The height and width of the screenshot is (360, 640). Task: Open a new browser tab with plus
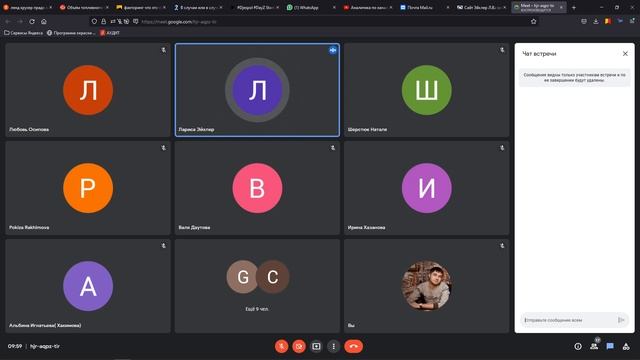573,7
